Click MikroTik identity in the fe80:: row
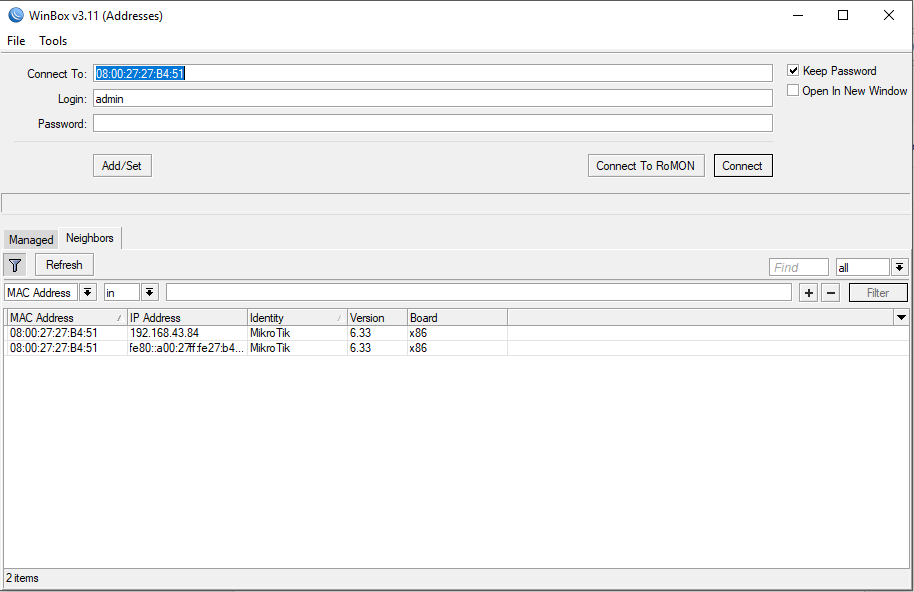This screenshot has height=592, width=914. [x=270, y=348]
